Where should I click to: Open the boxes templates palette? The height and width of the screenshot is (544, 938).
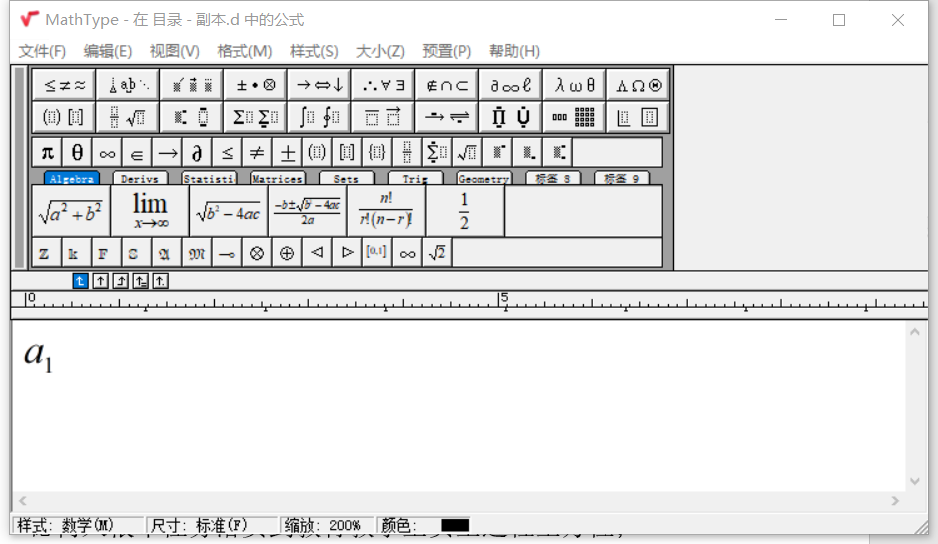pos(638,117)
